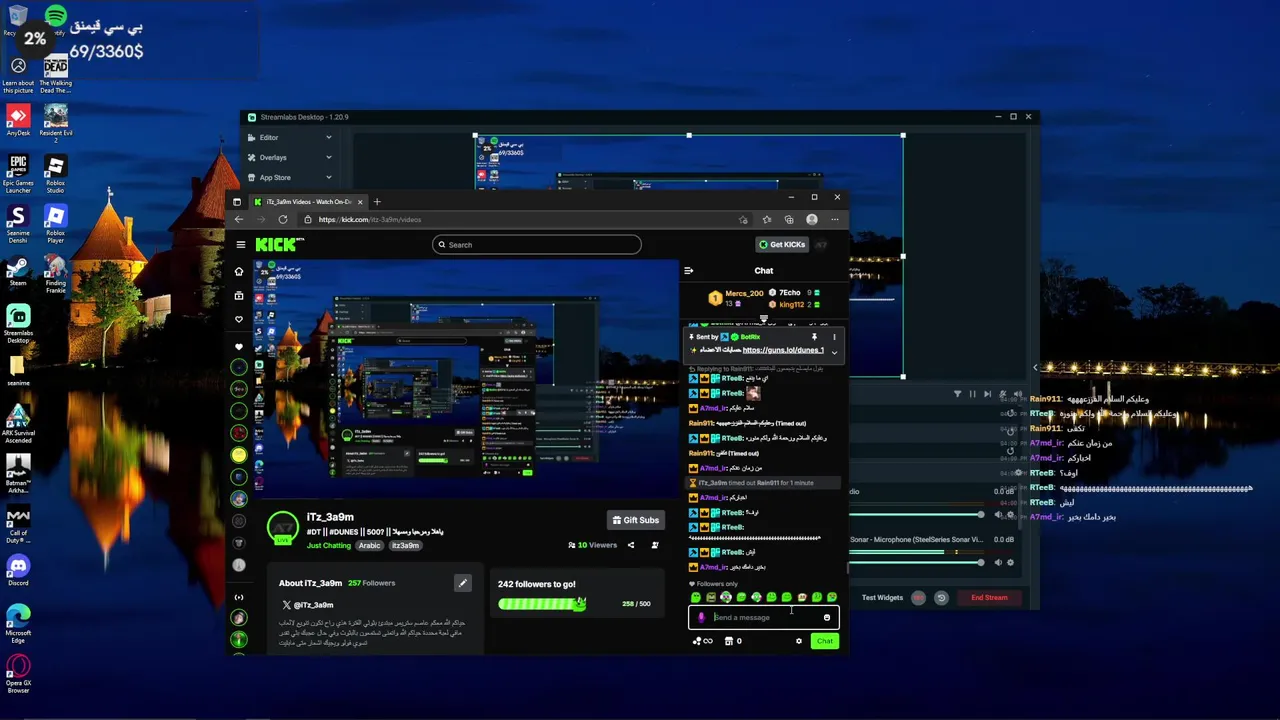Viewport: 1280px width, 720px height.
Task: Send message with green Chat button
Action: (x=824, y=641)
